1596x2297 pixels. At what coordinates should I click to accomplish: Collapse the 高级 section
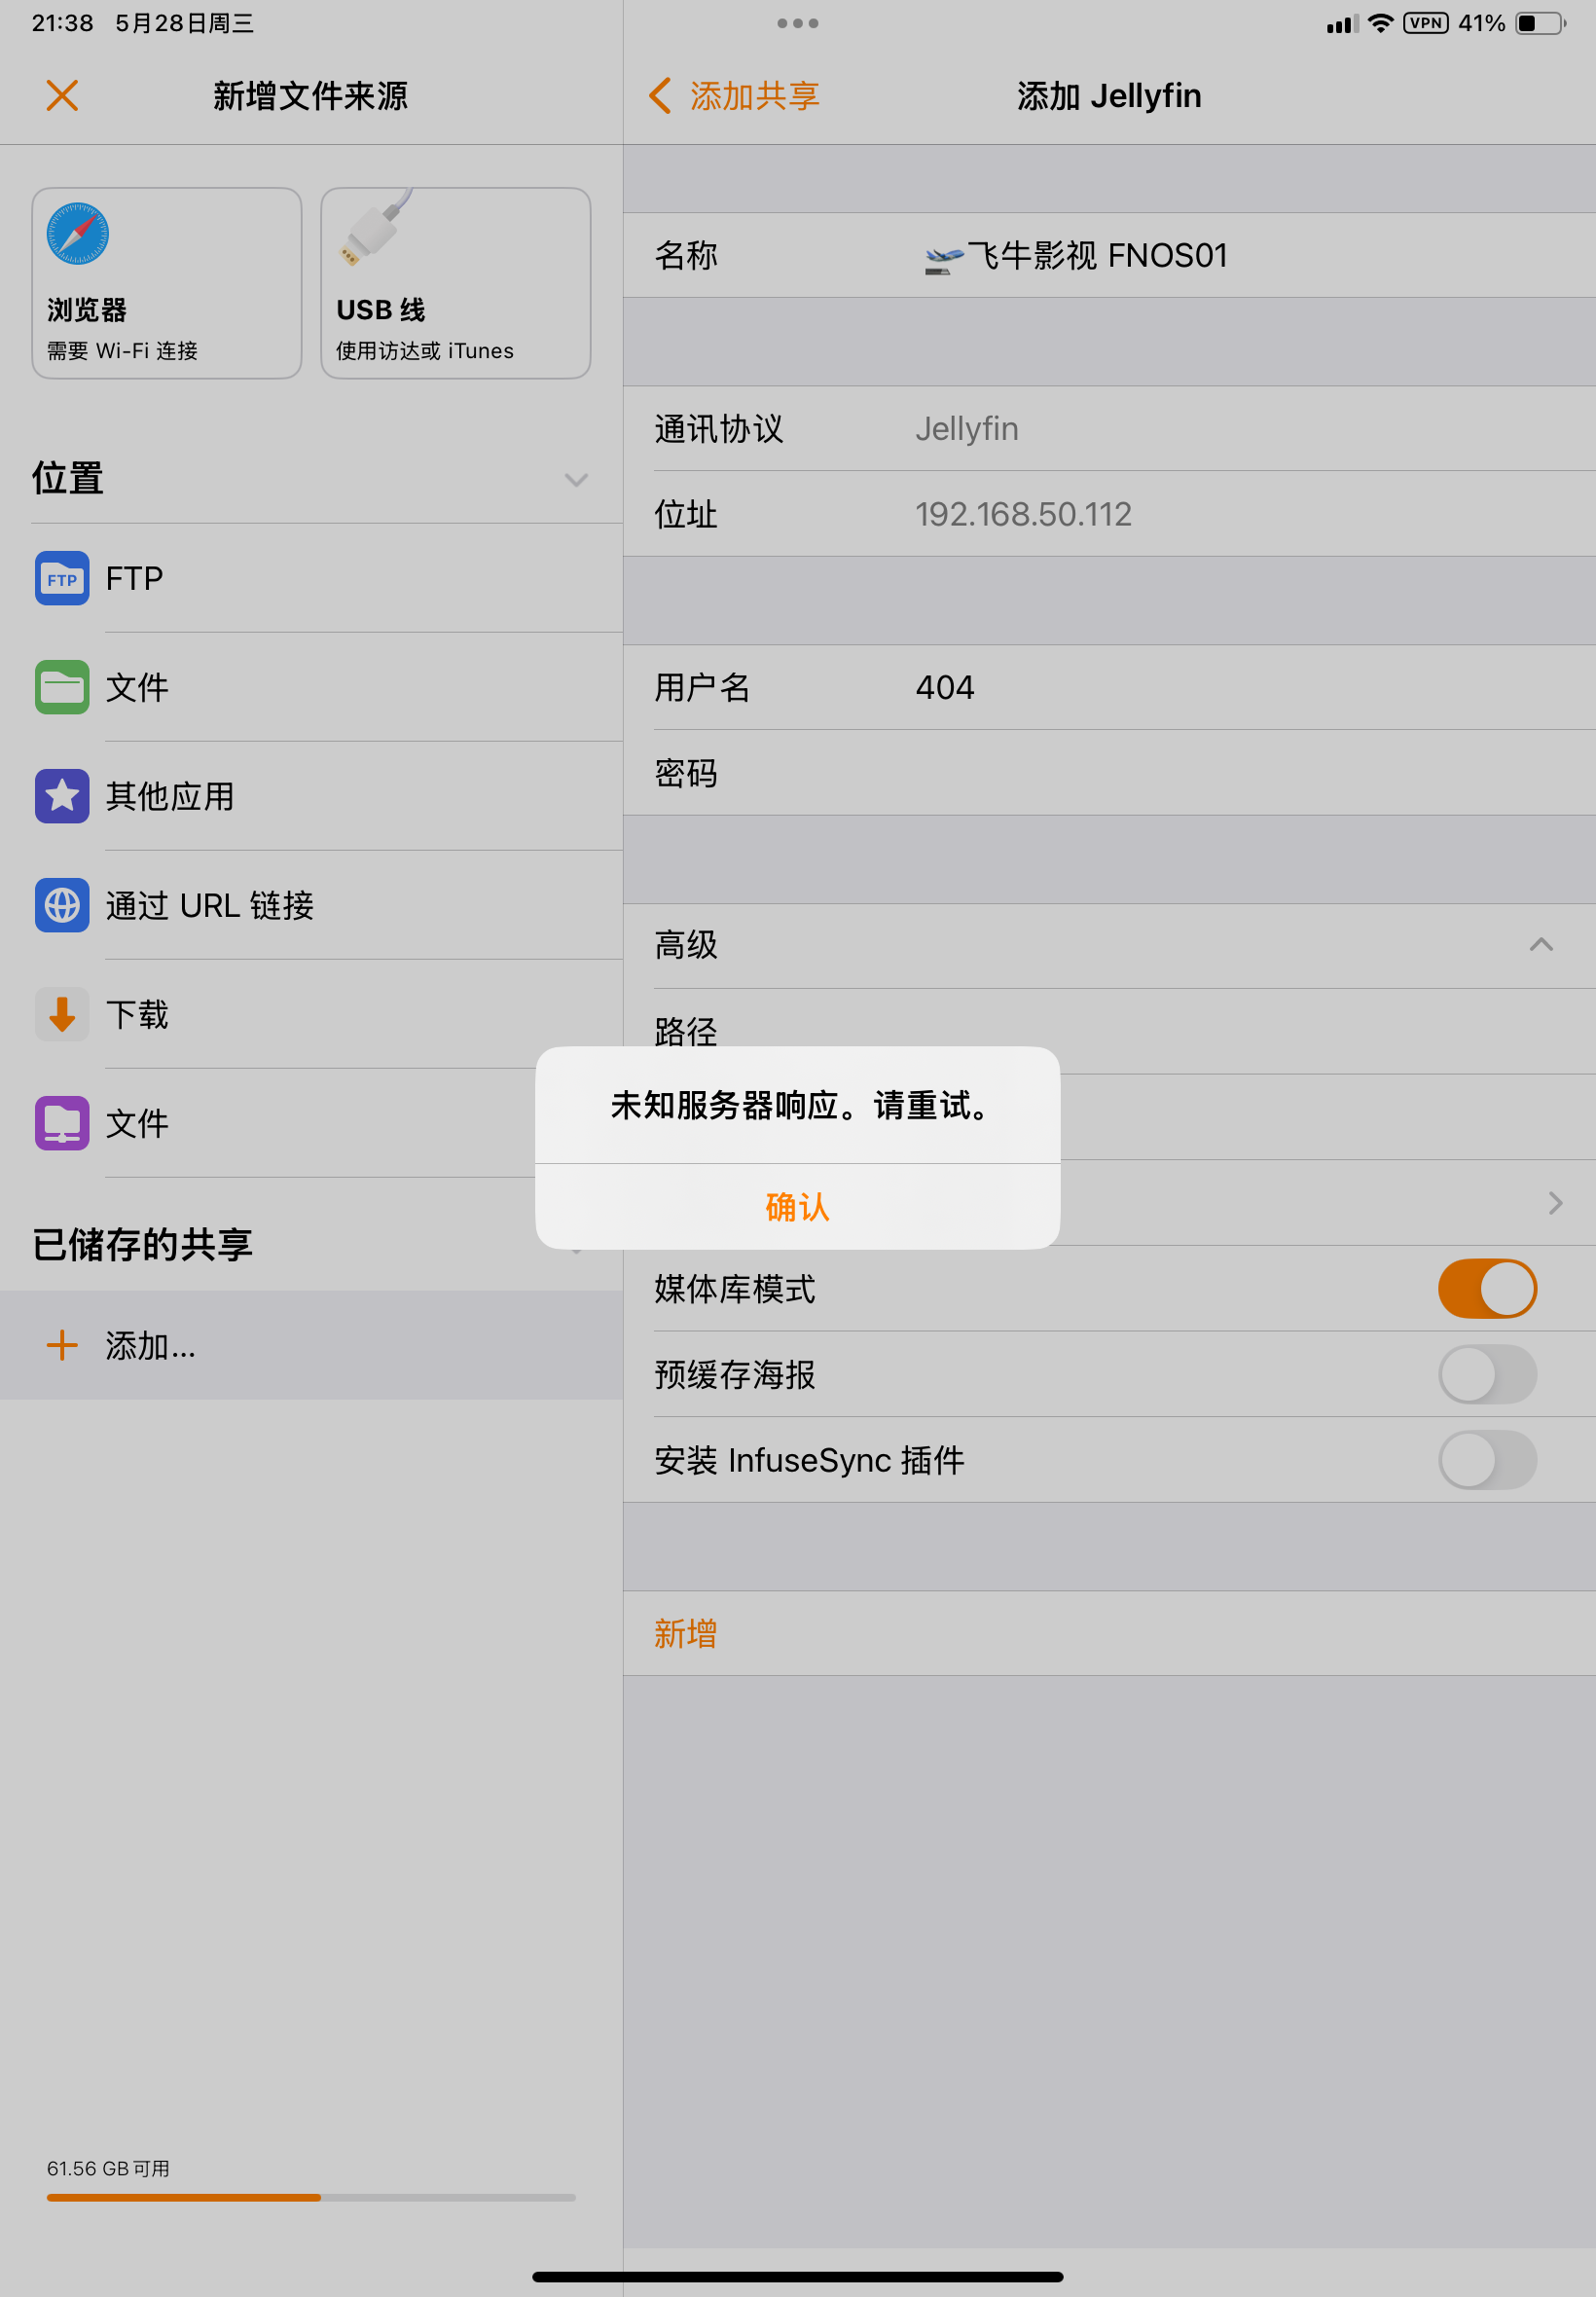(1541, 944)
